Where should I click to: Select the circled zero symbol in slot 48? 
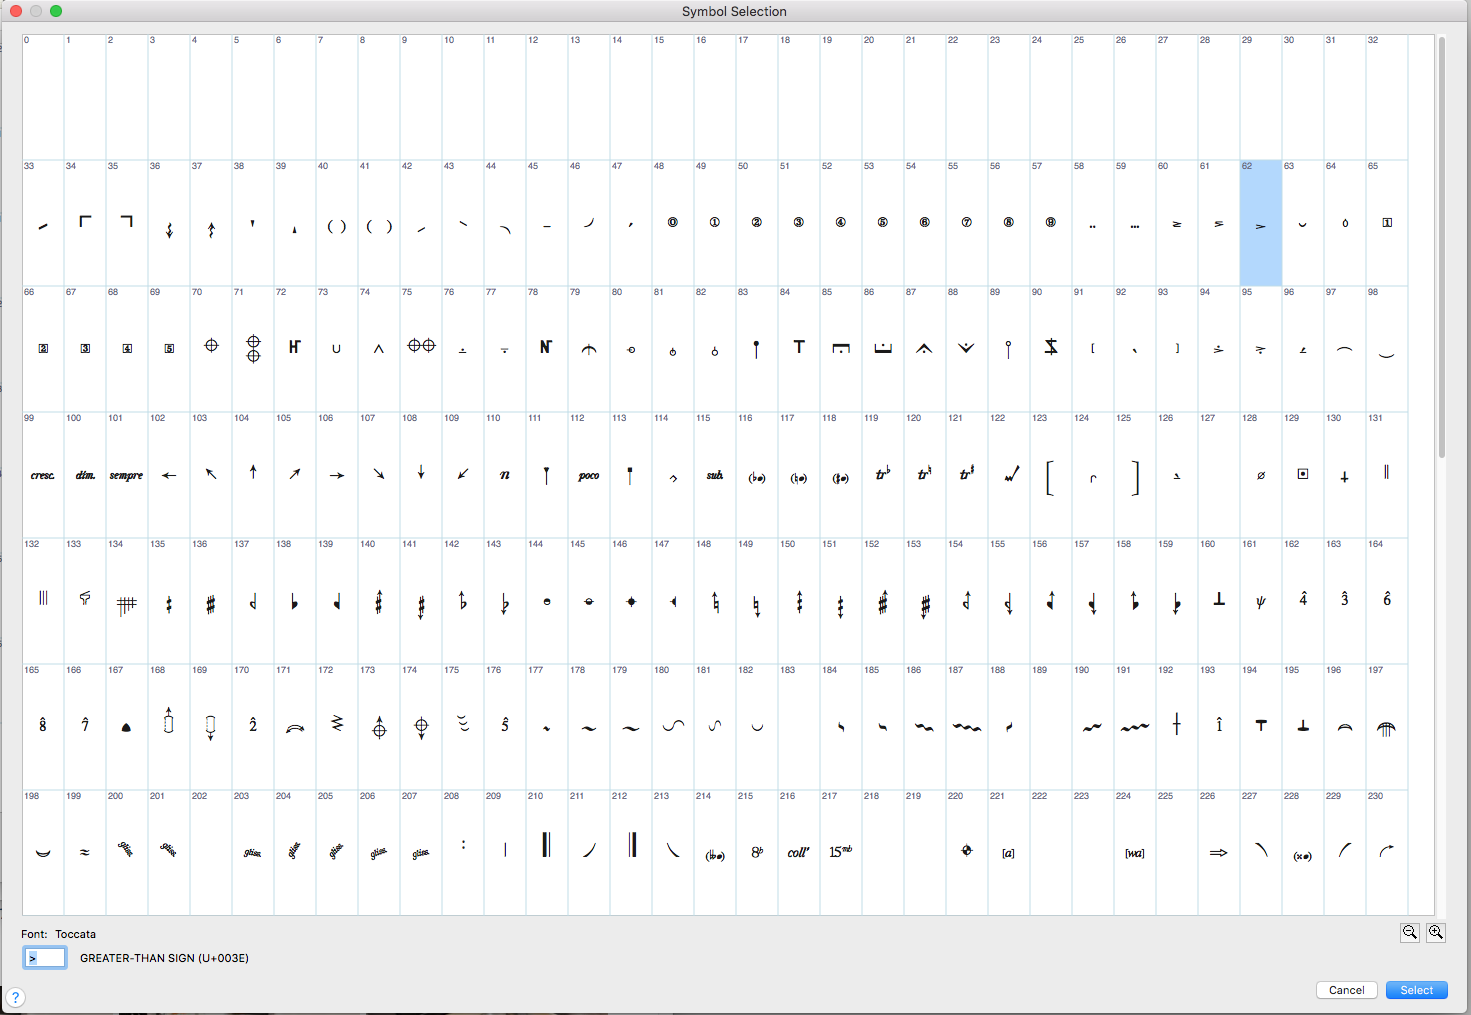pos(673,223)
